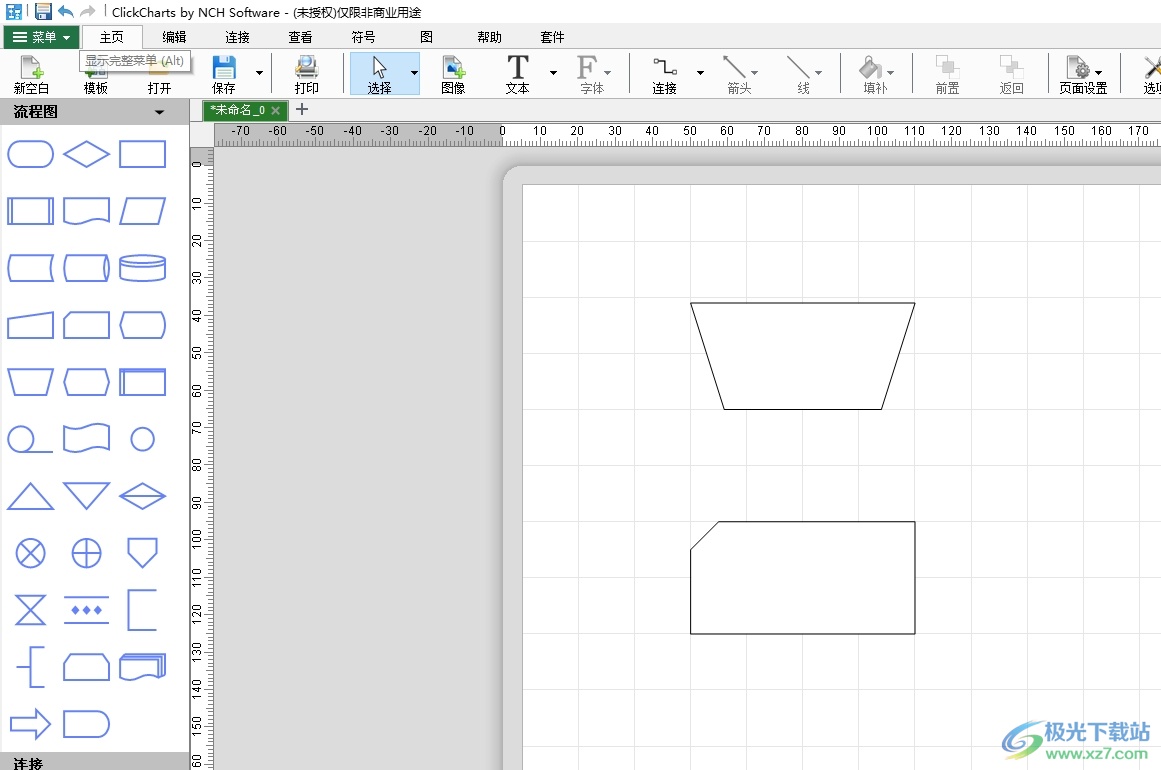Screen dimensions: 1161x770
Task: Pick the D-shaped delay shape
Action: coord(87,724)
